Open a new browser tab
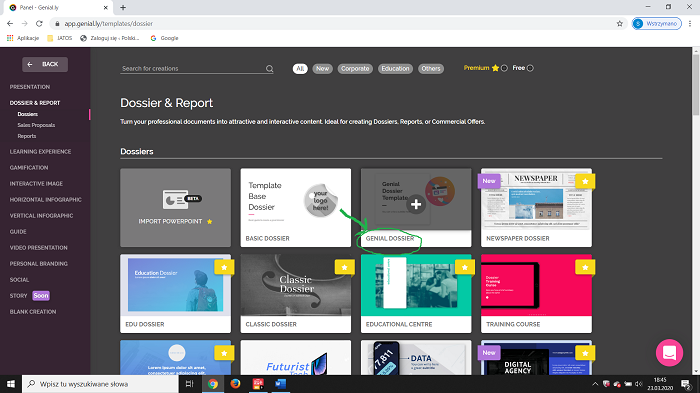The height and width of the screenshot is (393, 700). click(x=123, y=8)
